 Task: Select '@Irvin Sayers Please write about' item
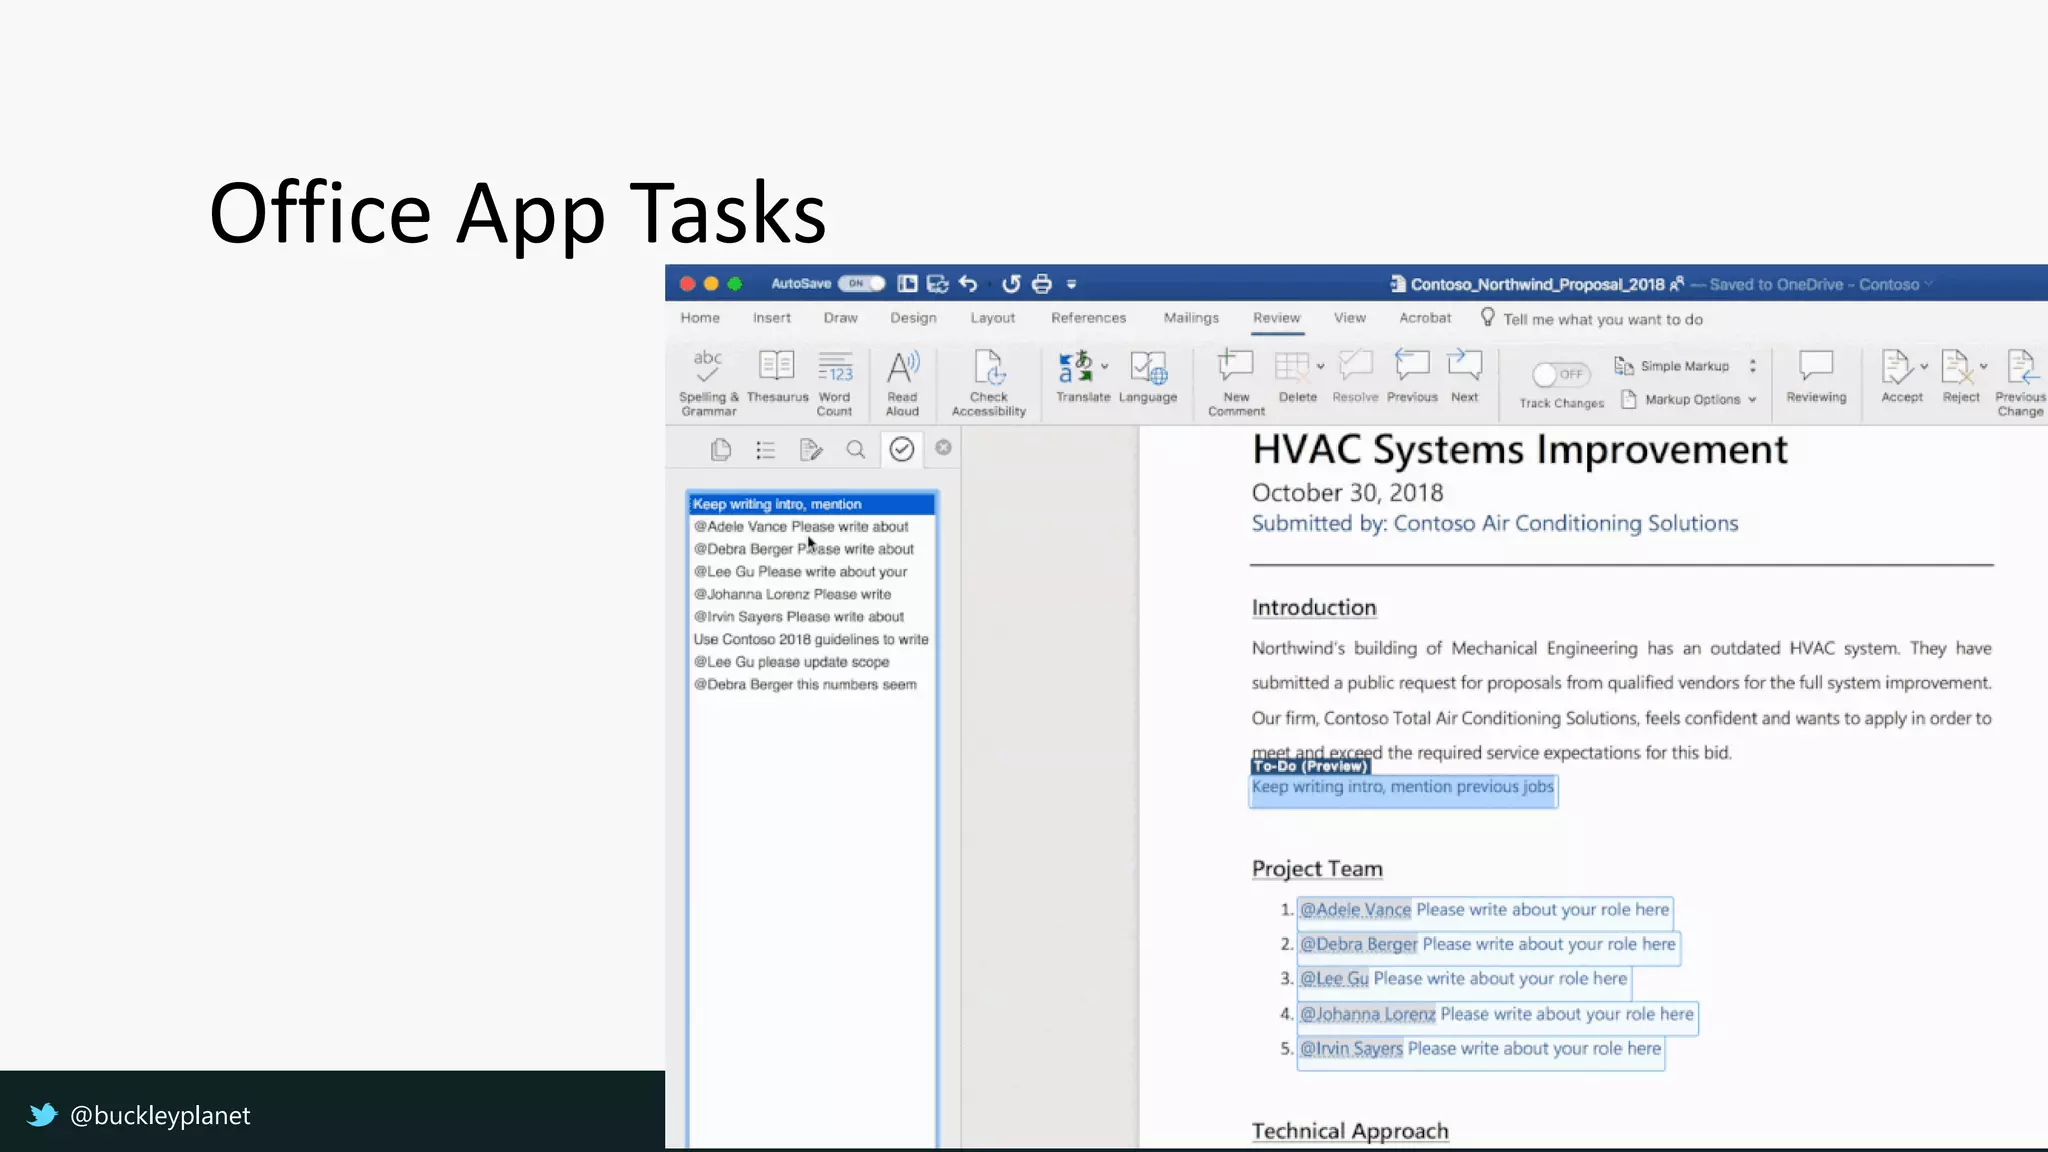[x=812, y=617]
